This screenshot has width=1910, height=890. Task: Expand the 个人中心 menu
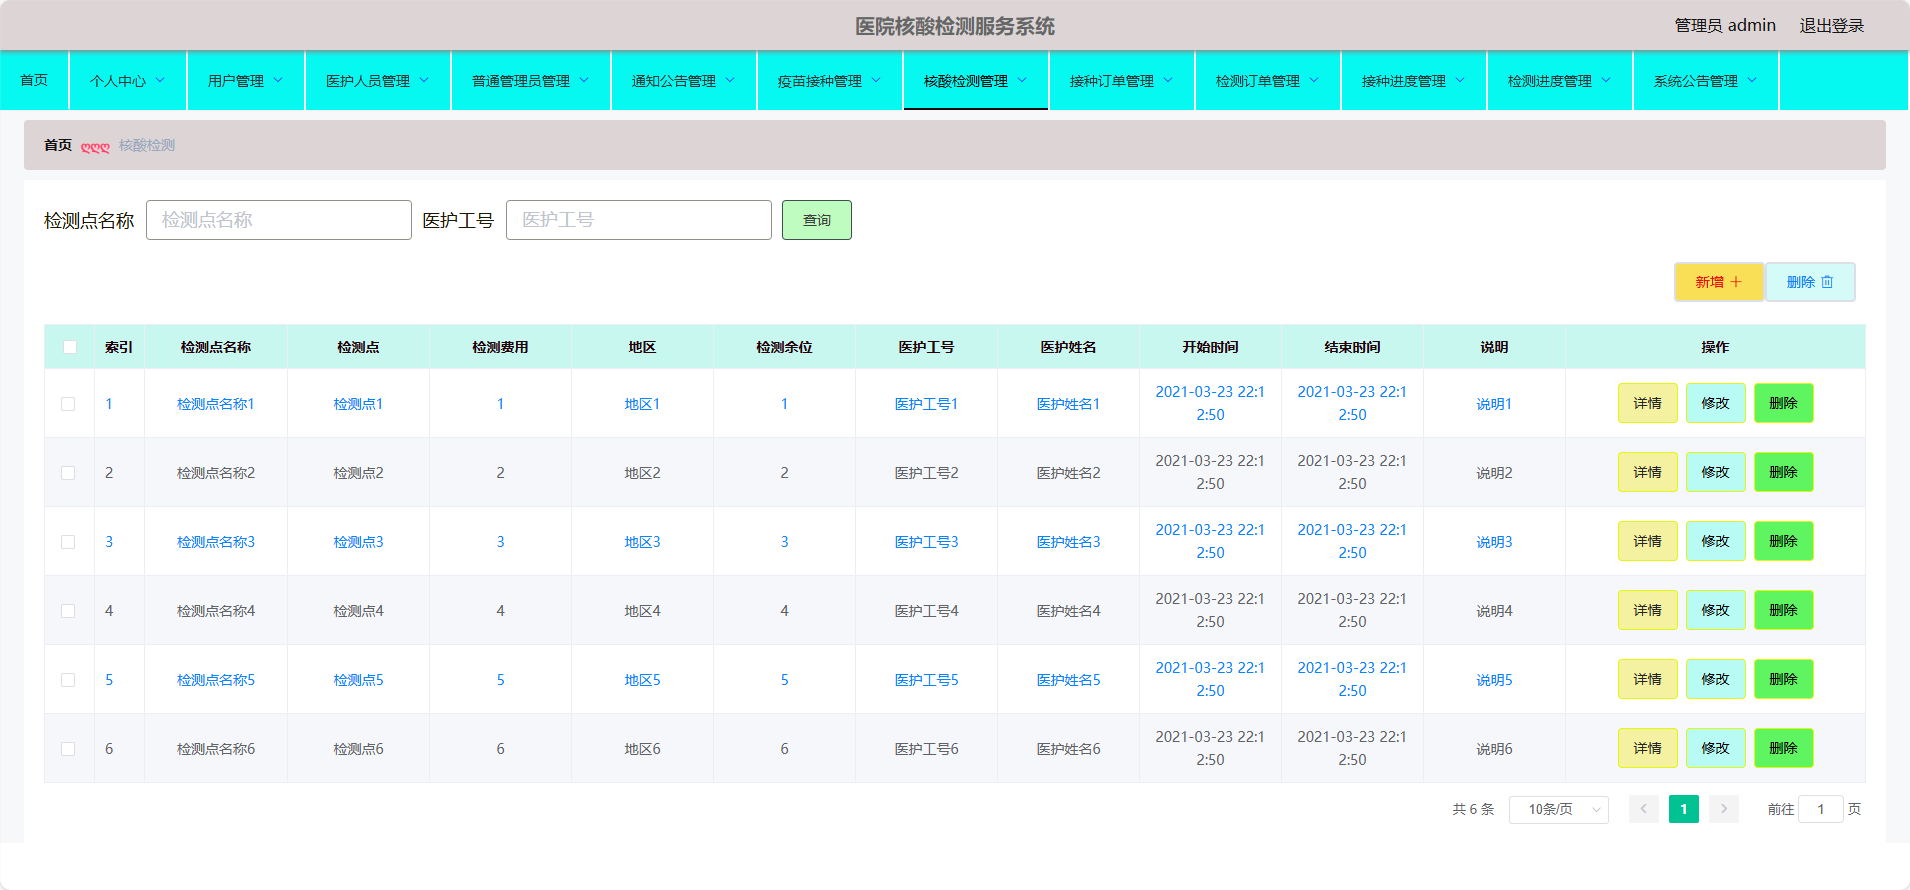click(128, 81)
